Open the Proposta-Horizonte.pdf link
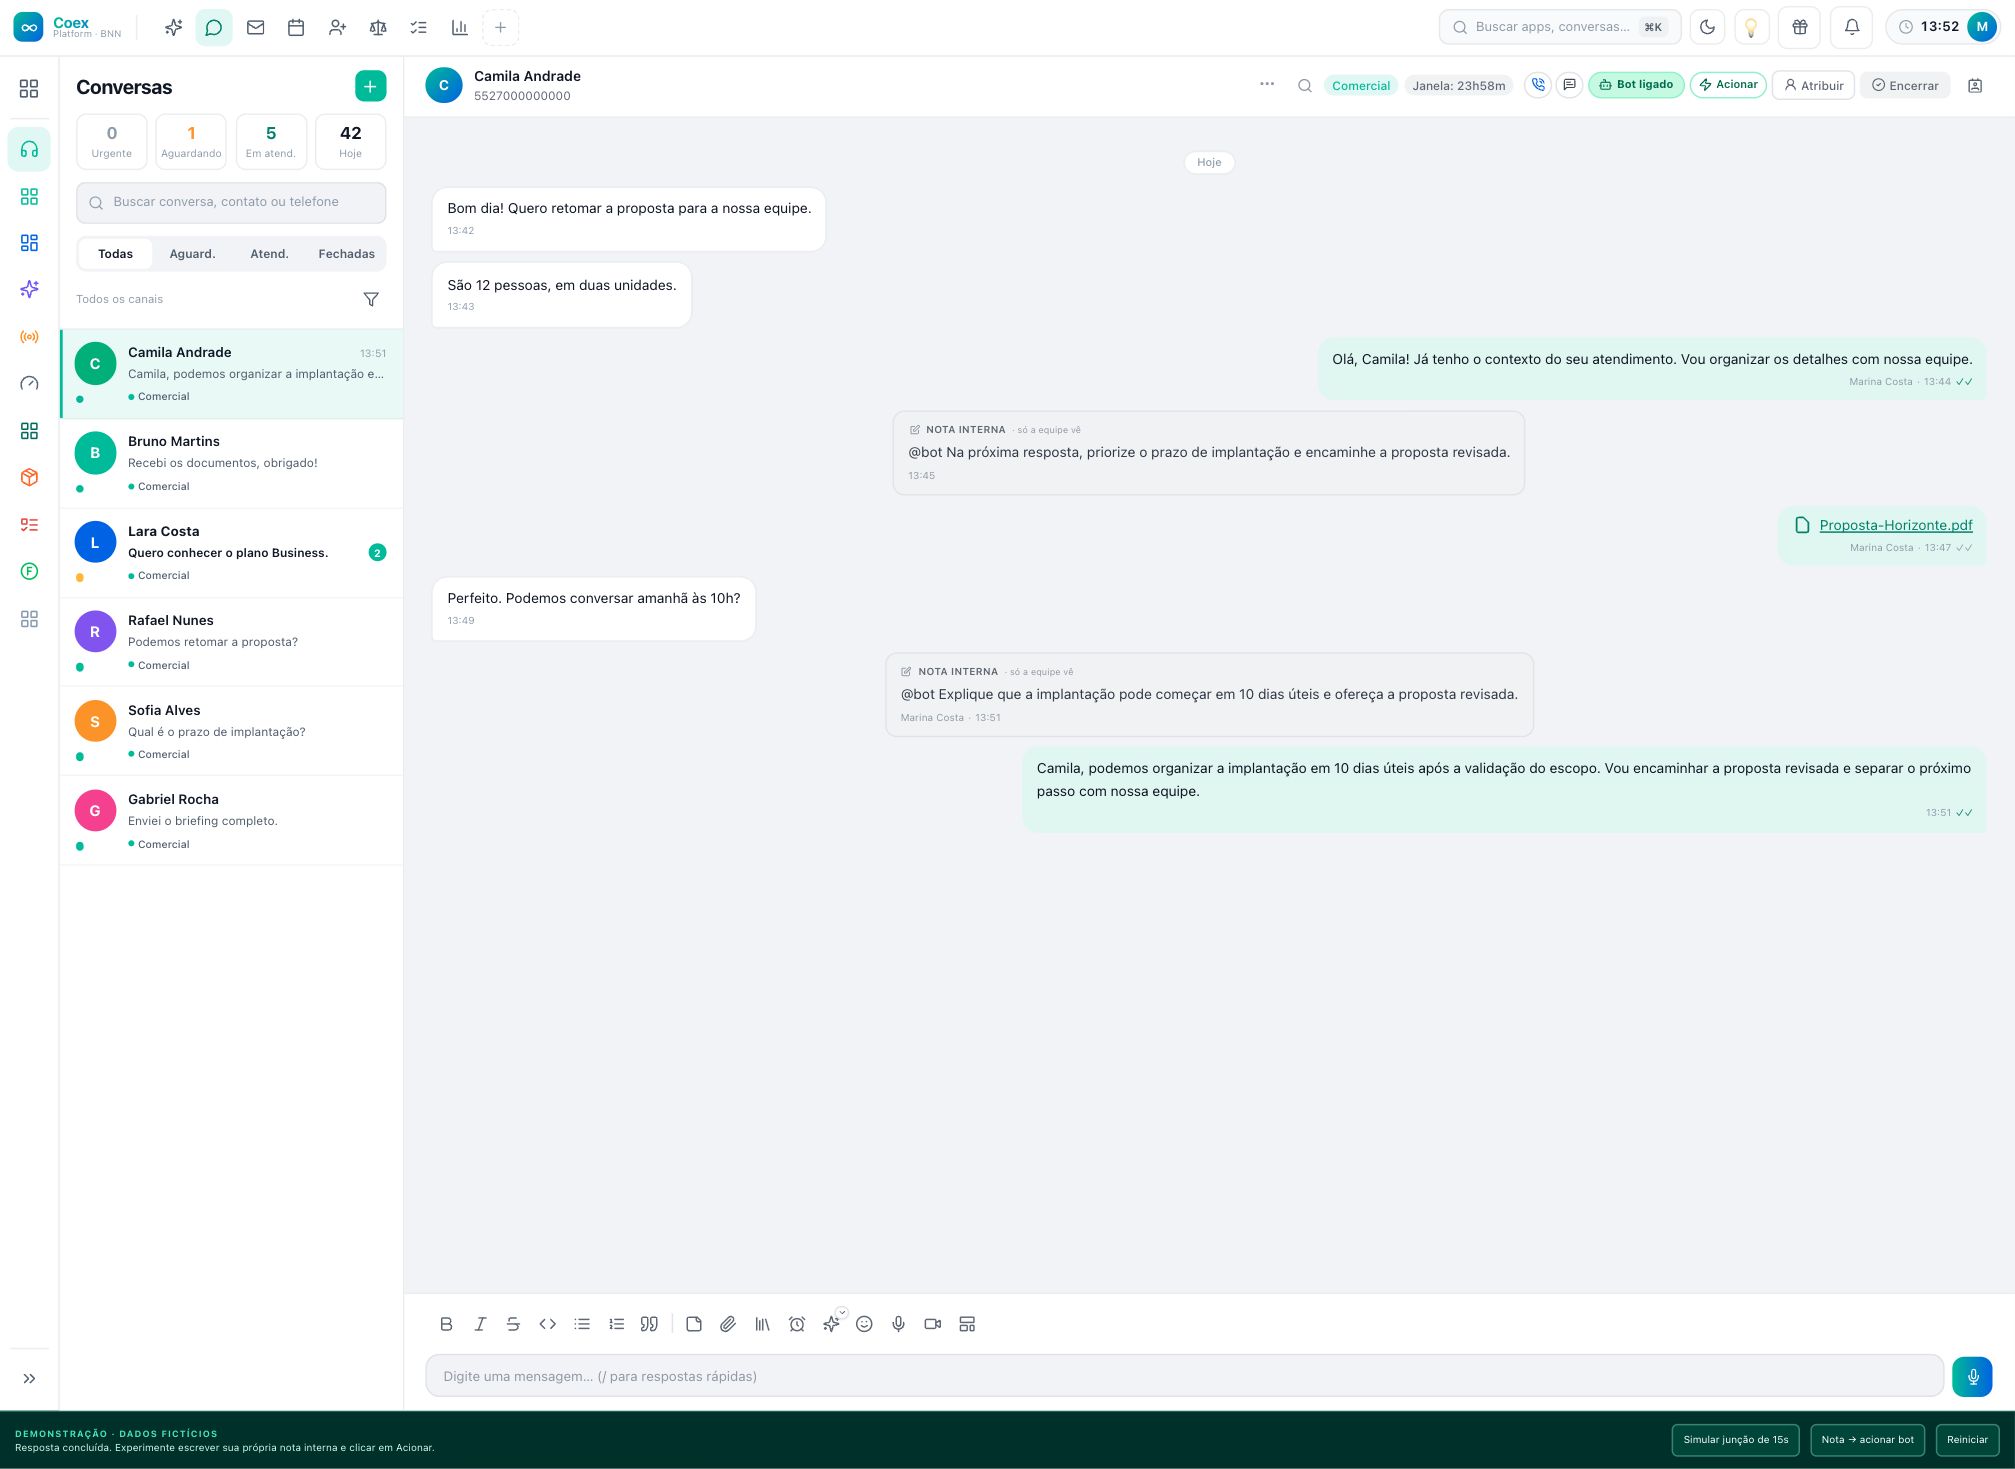Screen dimensions: 2015x1469 coord(1895,525)
